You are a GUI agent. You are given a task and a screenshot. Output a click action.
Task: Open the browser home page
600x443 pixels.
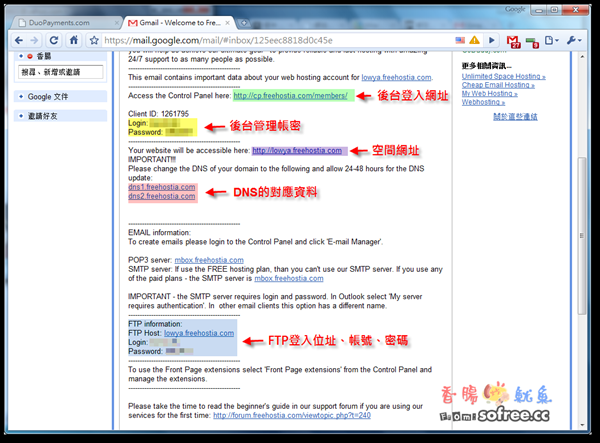coord(73,40)
